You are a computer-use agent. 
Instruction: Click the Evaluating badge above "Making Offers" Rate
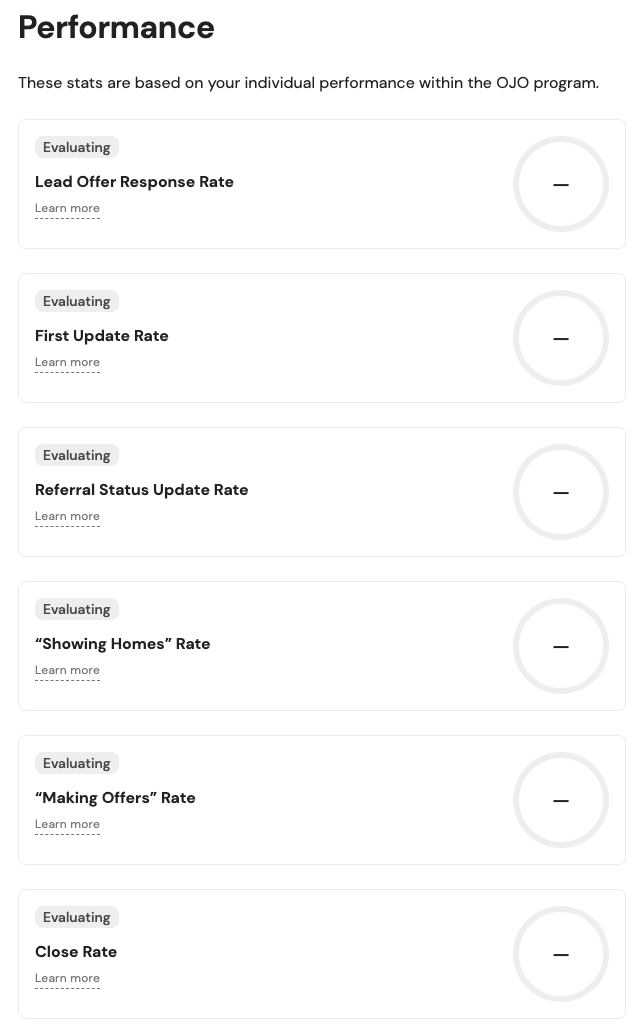click(77, 764)
